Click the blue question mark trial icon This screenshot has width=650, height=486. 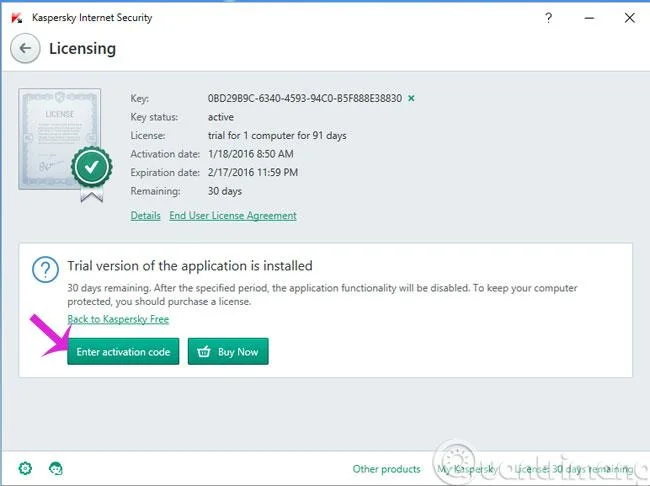pos(45,270)
